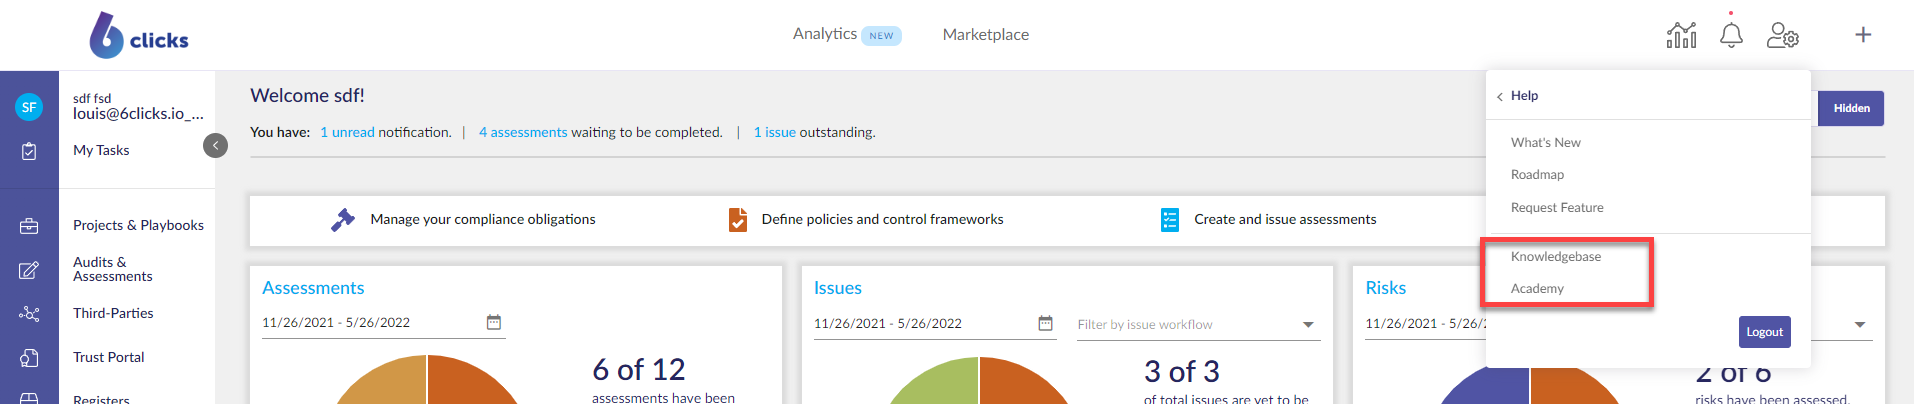This screenshot has width=1914, height=404.
Task: Click the Registers sidebar icon
Action: [x=29, y=398]
